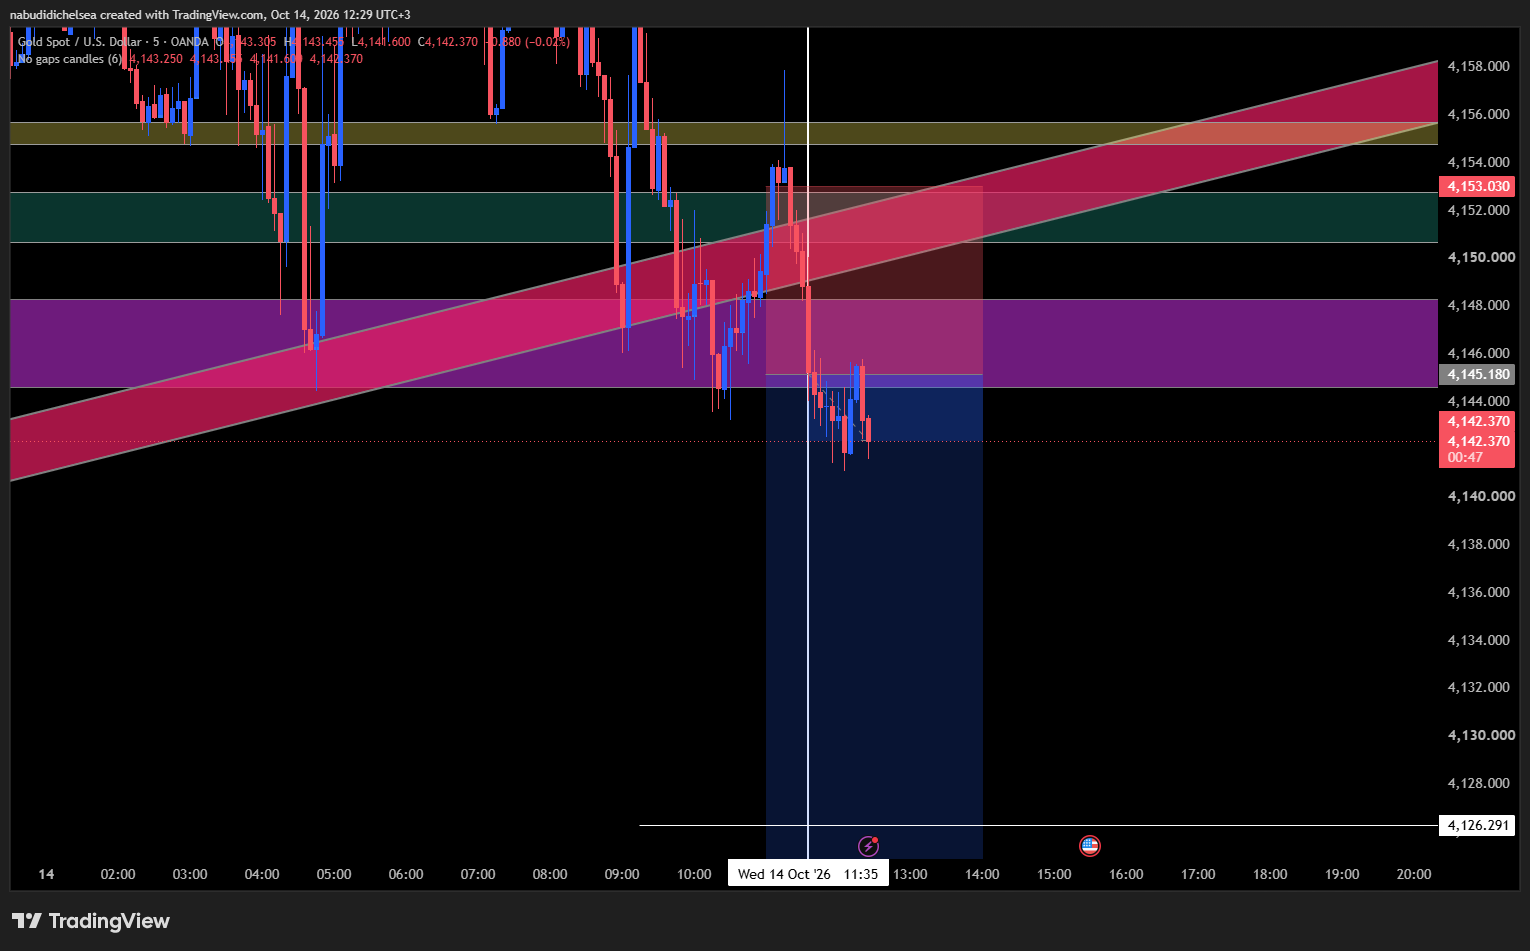Click 4,150.000 on the price axis
The image size is (1530, 951).
tap(1481, 257)
